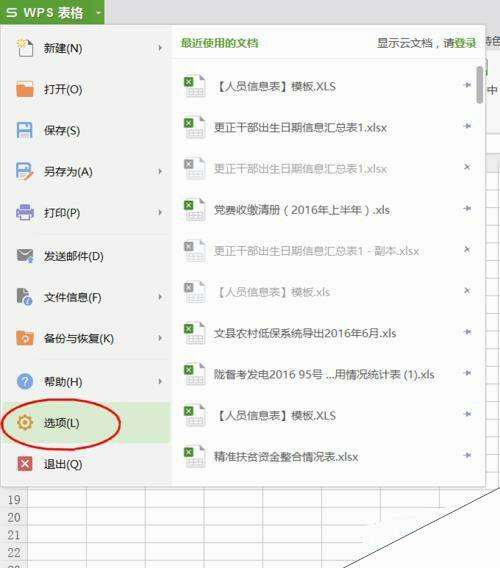Open the WPS 表格 dropdown arrow
Viewport: 500px width, 568px height.
click(x=98, y=13)
